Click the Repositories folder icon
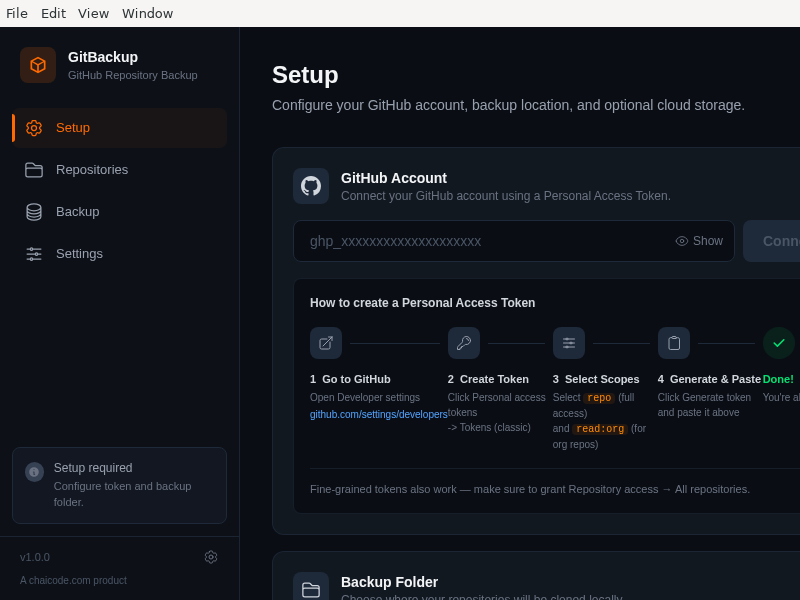800x600 pixels. 34,170
